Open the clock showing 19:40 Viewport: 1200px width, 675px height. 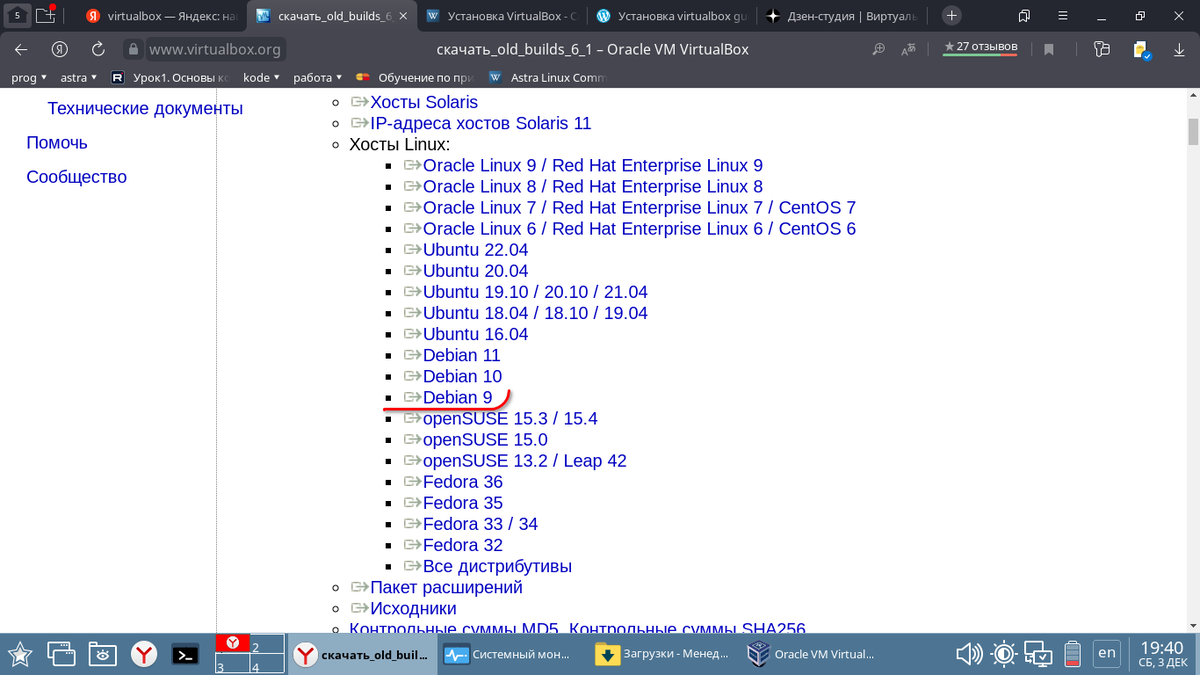coord(1161,648)
